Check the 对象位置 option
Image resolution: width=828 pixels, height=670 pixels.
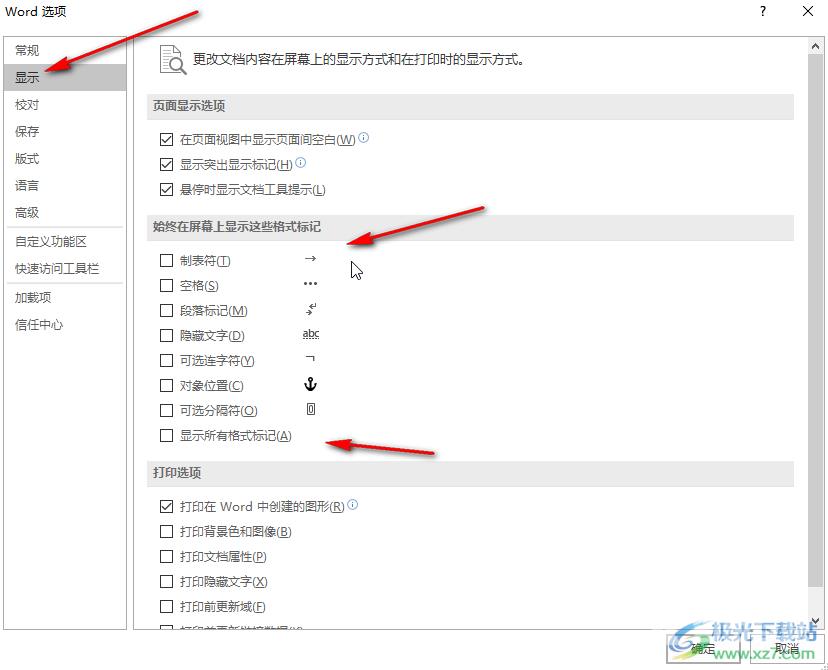pyautogui.click(x=166, y=385)
